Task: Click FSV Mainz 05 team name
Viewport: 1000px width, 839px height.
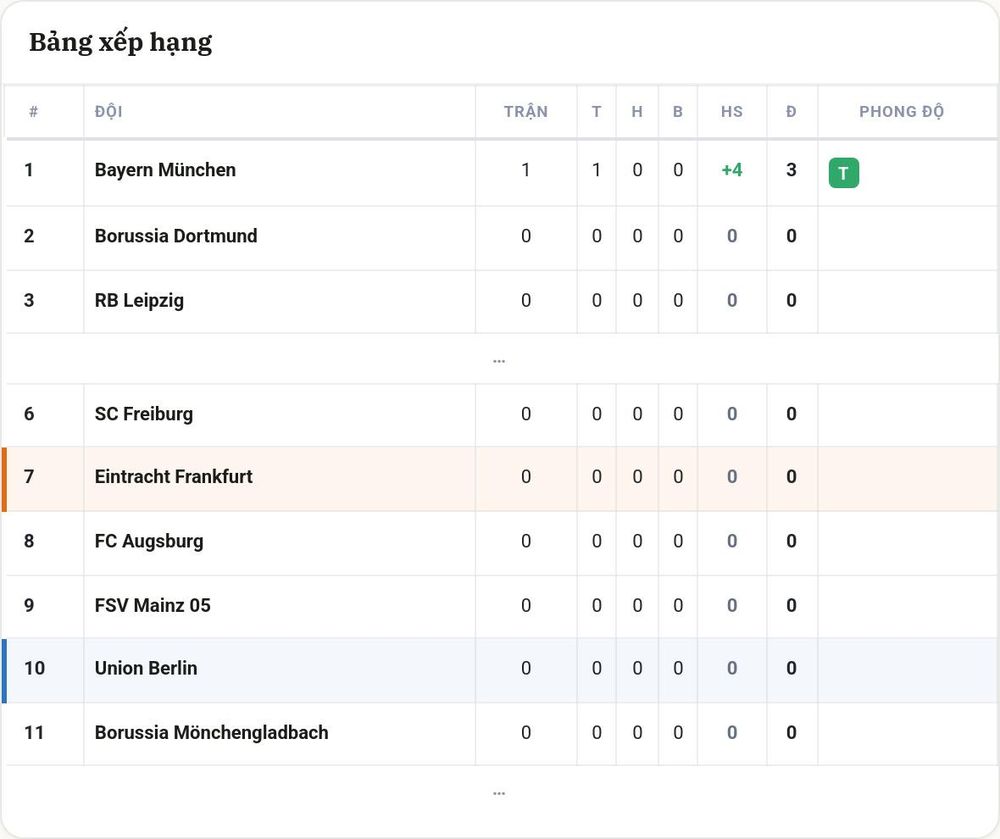Action: (152, 605)
